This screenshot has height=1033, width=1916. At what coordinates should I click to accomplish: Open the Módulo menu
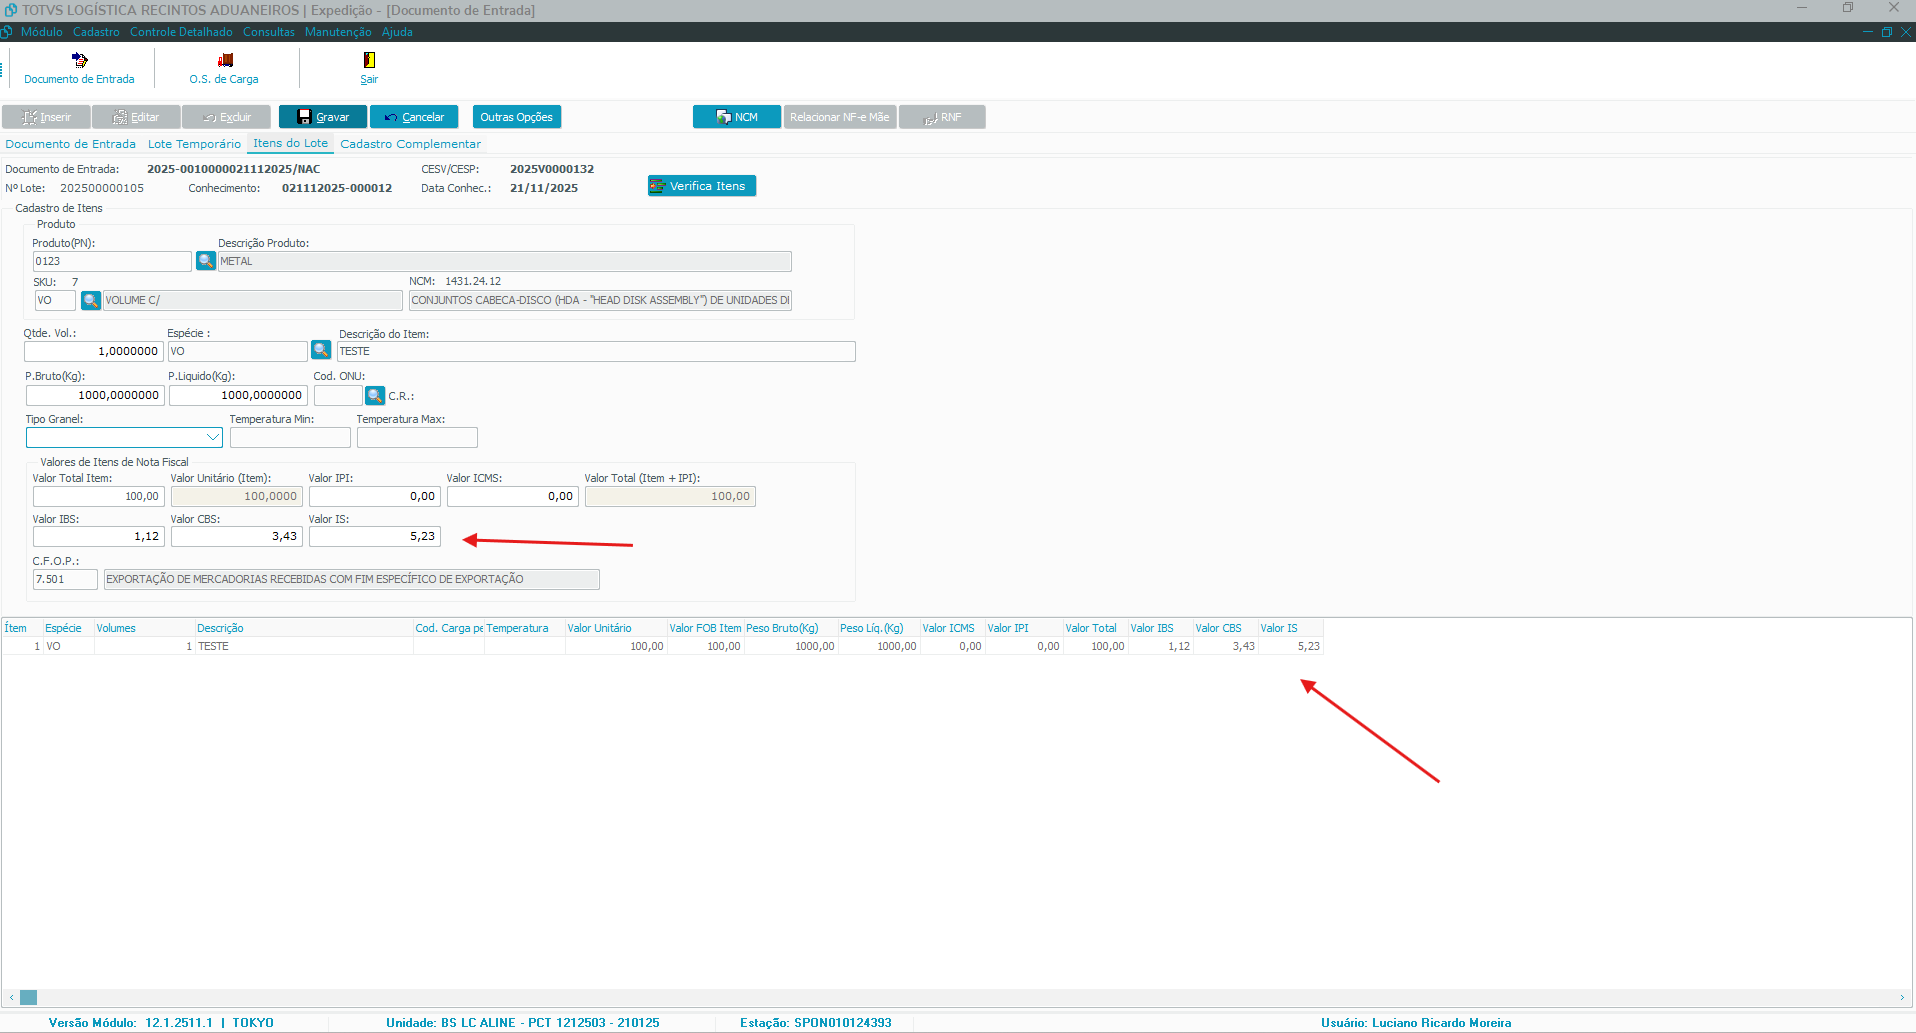[x=42, y=32]
